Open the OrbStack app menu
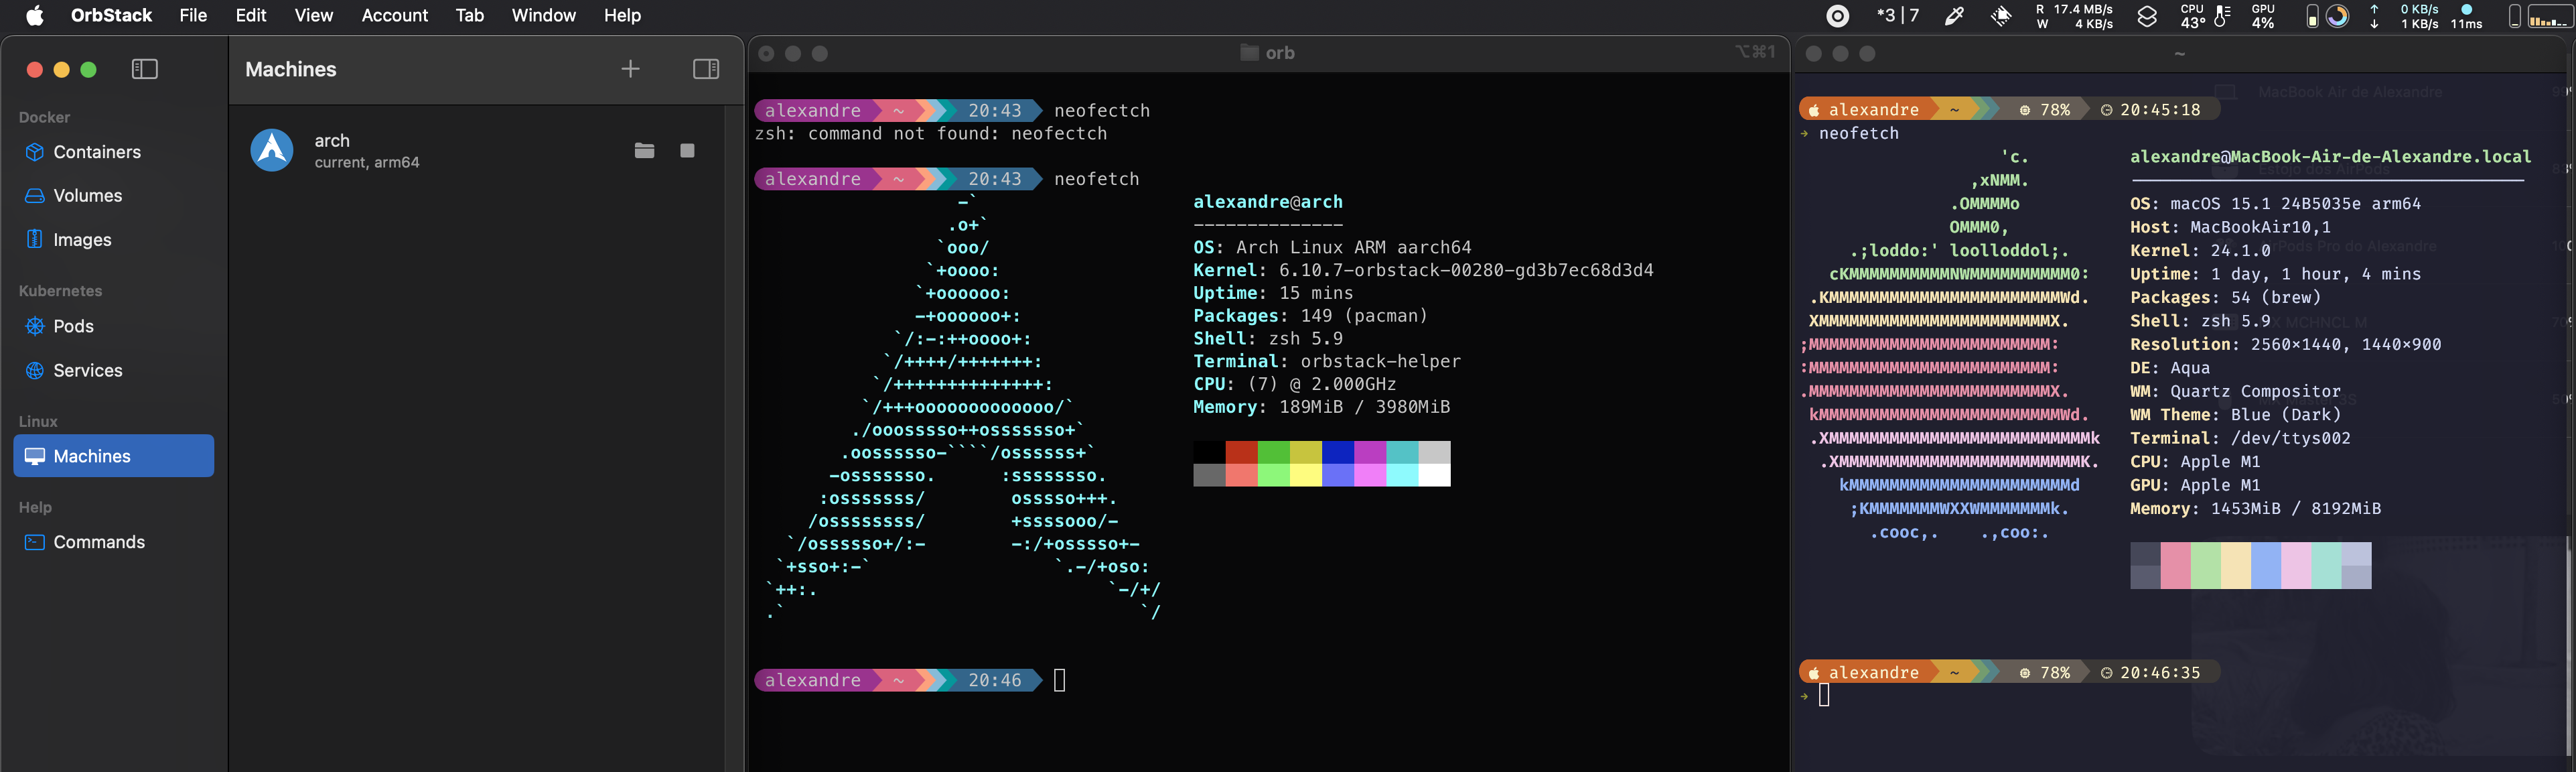Screen dimensions: 2576x772 pos(111,15)
